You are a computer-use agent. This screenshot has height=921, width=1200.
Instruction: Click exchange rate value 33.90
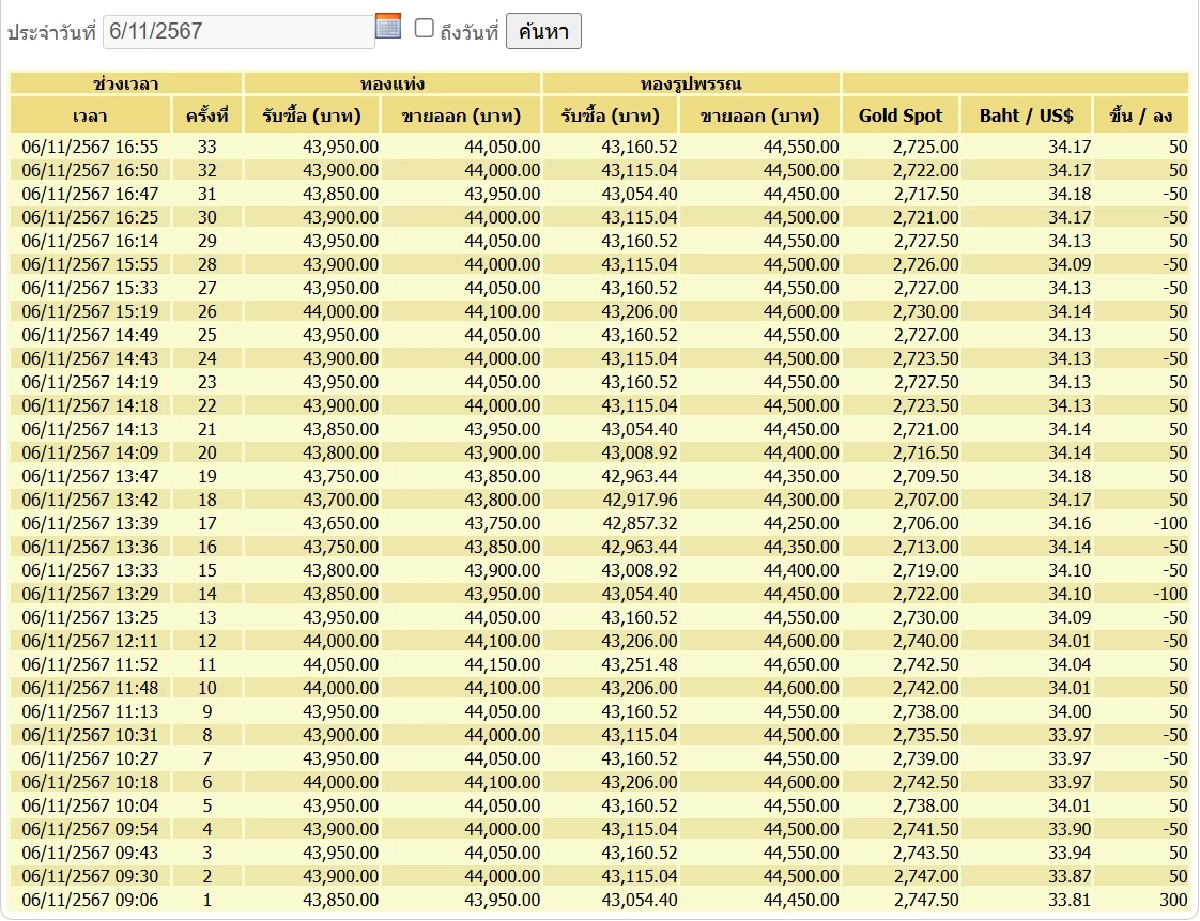(1069, 829)
